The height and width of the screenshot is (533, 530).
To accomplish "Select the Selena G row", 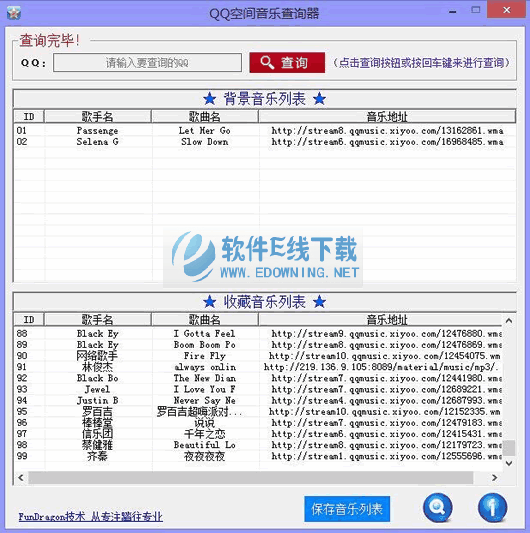I will pyautogui.click(x=264, y=142).
